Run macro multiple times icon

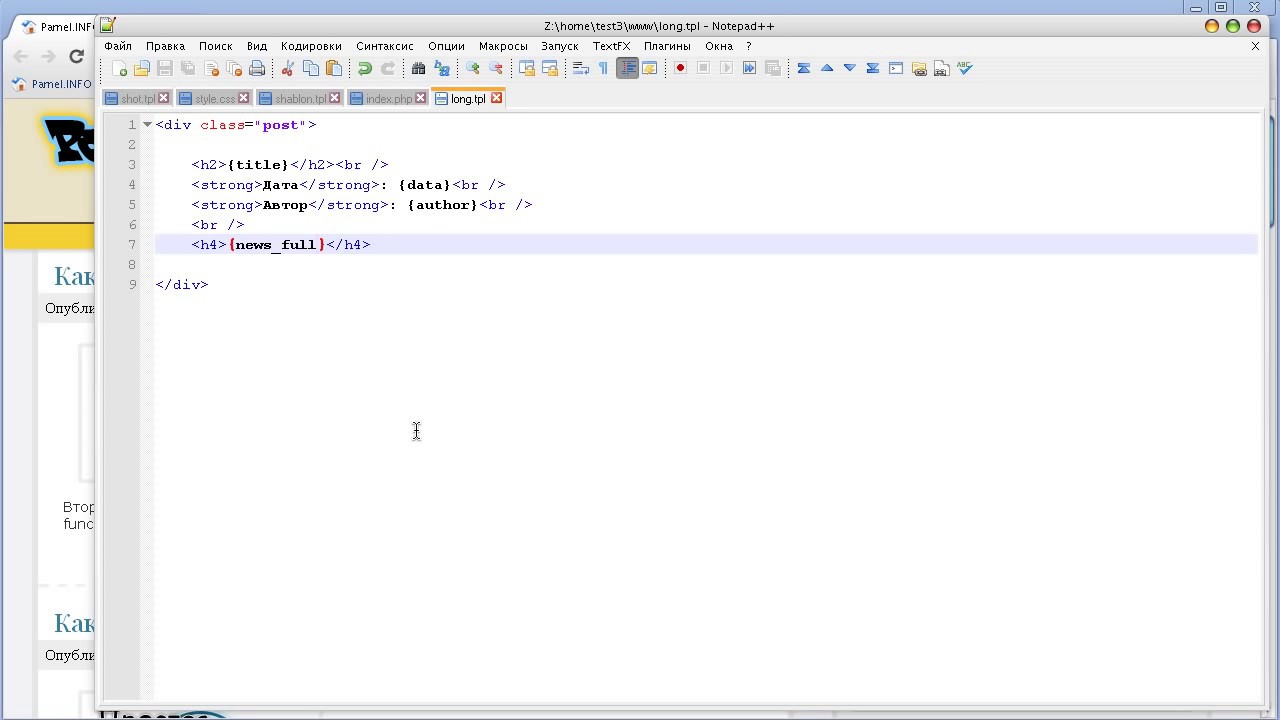[x=749, y=68]
